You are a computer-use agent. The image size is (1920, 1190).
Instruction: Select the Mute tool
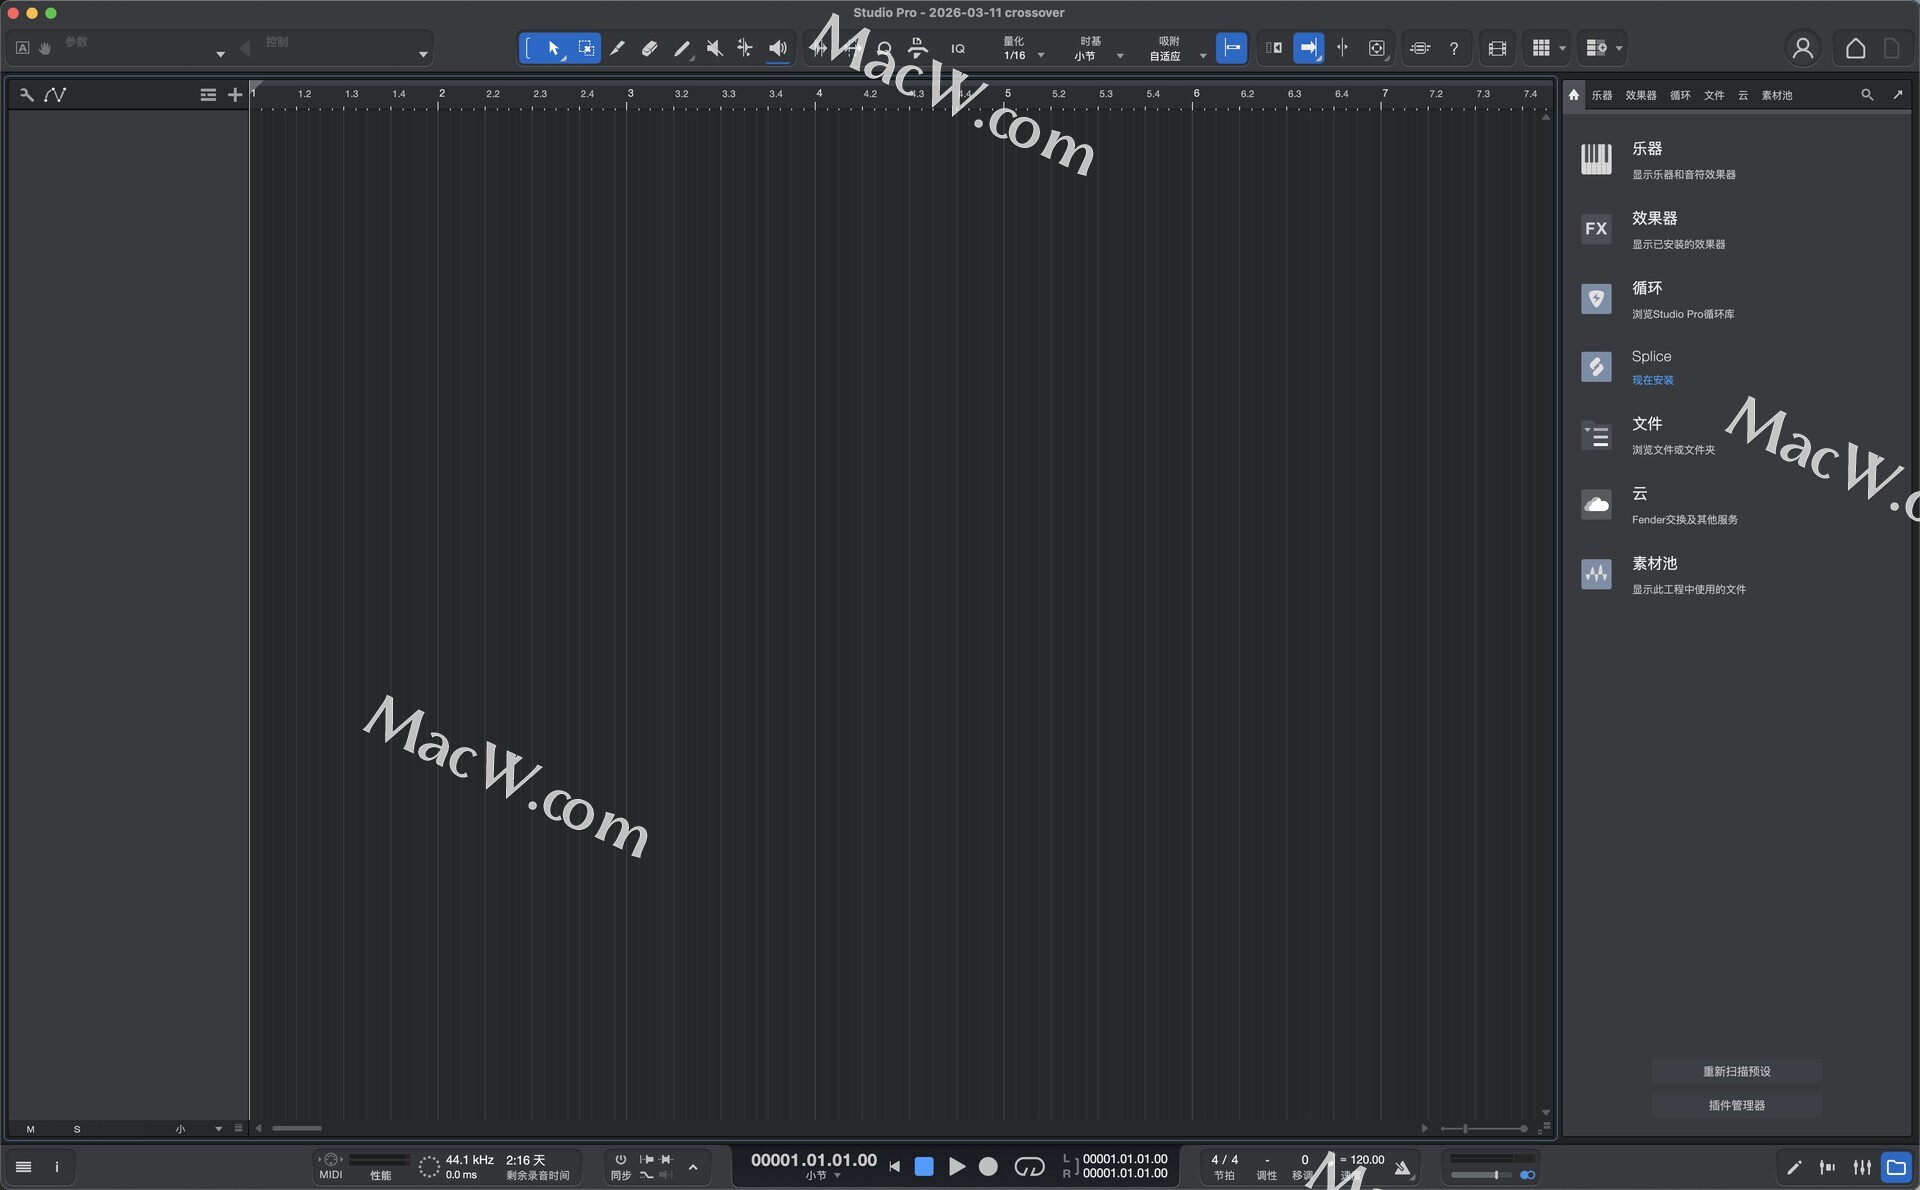tap(714, 48)
